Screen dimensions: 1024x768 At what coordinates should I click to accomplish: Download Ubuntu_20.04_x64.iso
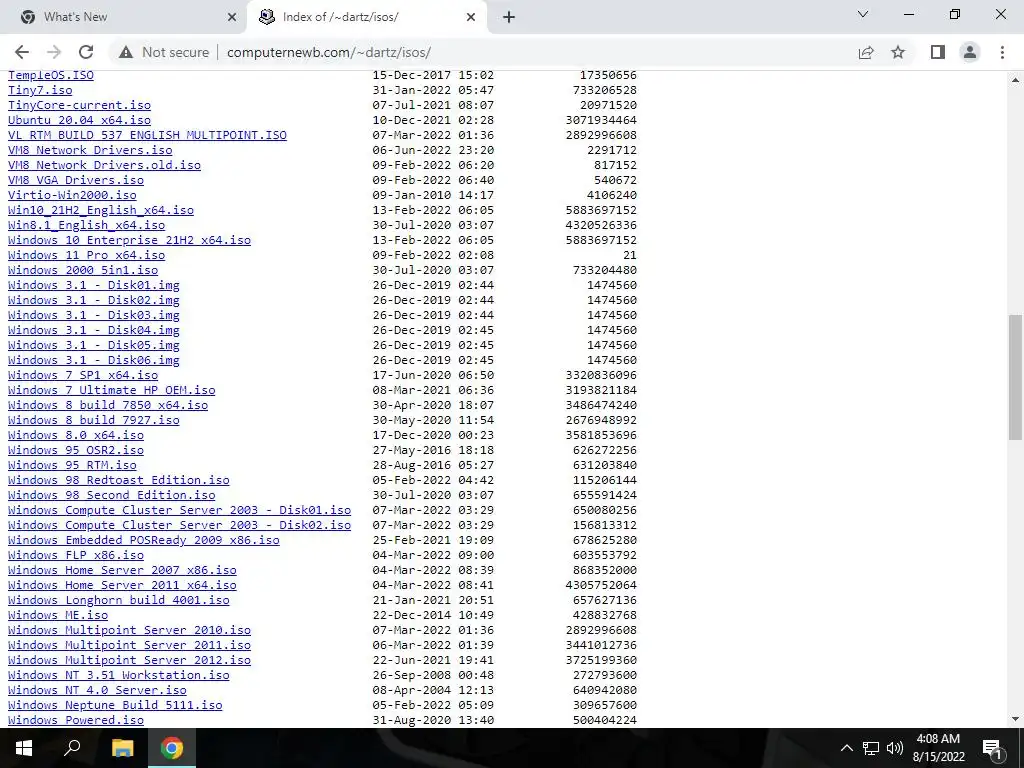(79, 120)
